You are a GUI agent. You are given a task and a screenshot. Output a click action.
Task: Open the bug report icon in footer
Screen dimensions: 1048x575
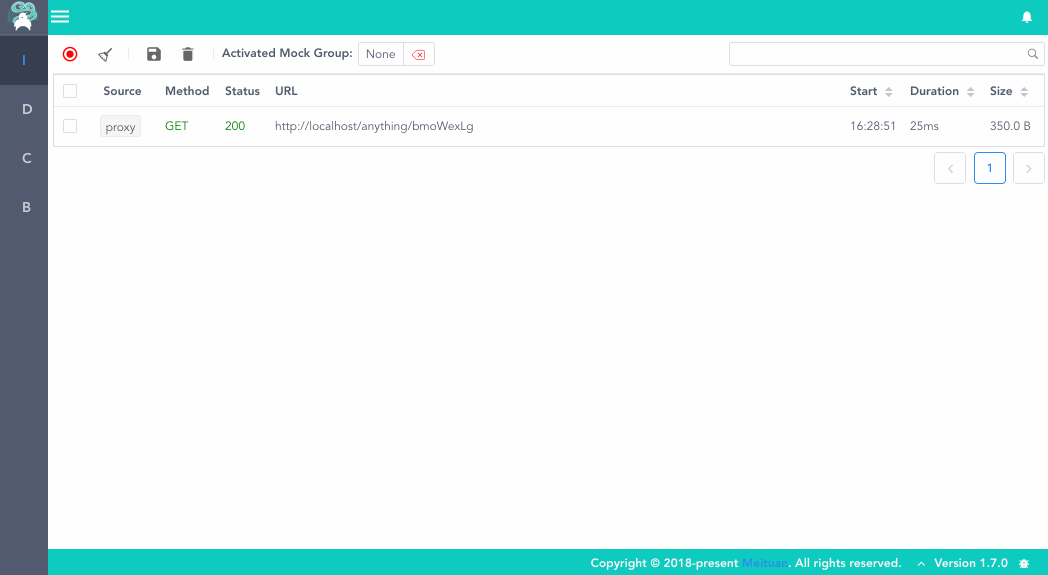[x=1024, y=564]
